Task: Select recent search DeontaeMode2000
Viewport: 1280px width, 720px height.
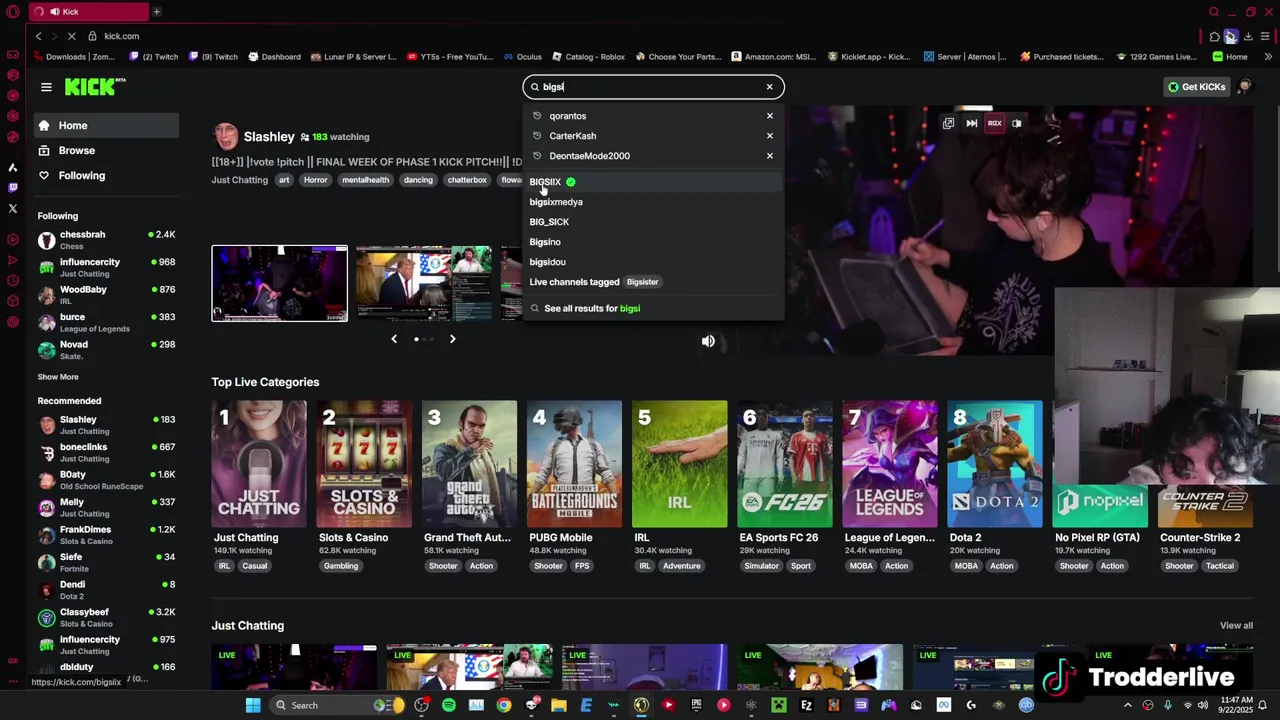Action: pyautogui.click(x=589, y=156)
